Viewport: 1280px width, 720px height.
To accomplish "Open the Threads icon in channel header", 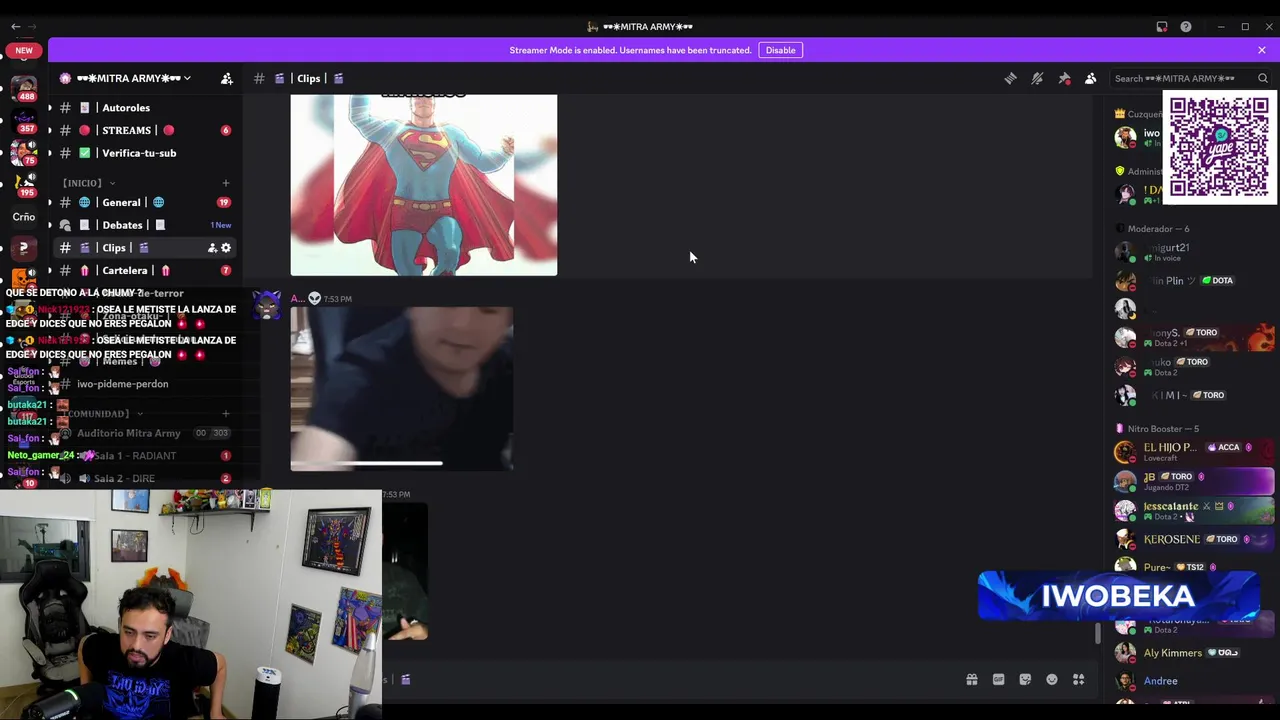I will point(1010,78).
